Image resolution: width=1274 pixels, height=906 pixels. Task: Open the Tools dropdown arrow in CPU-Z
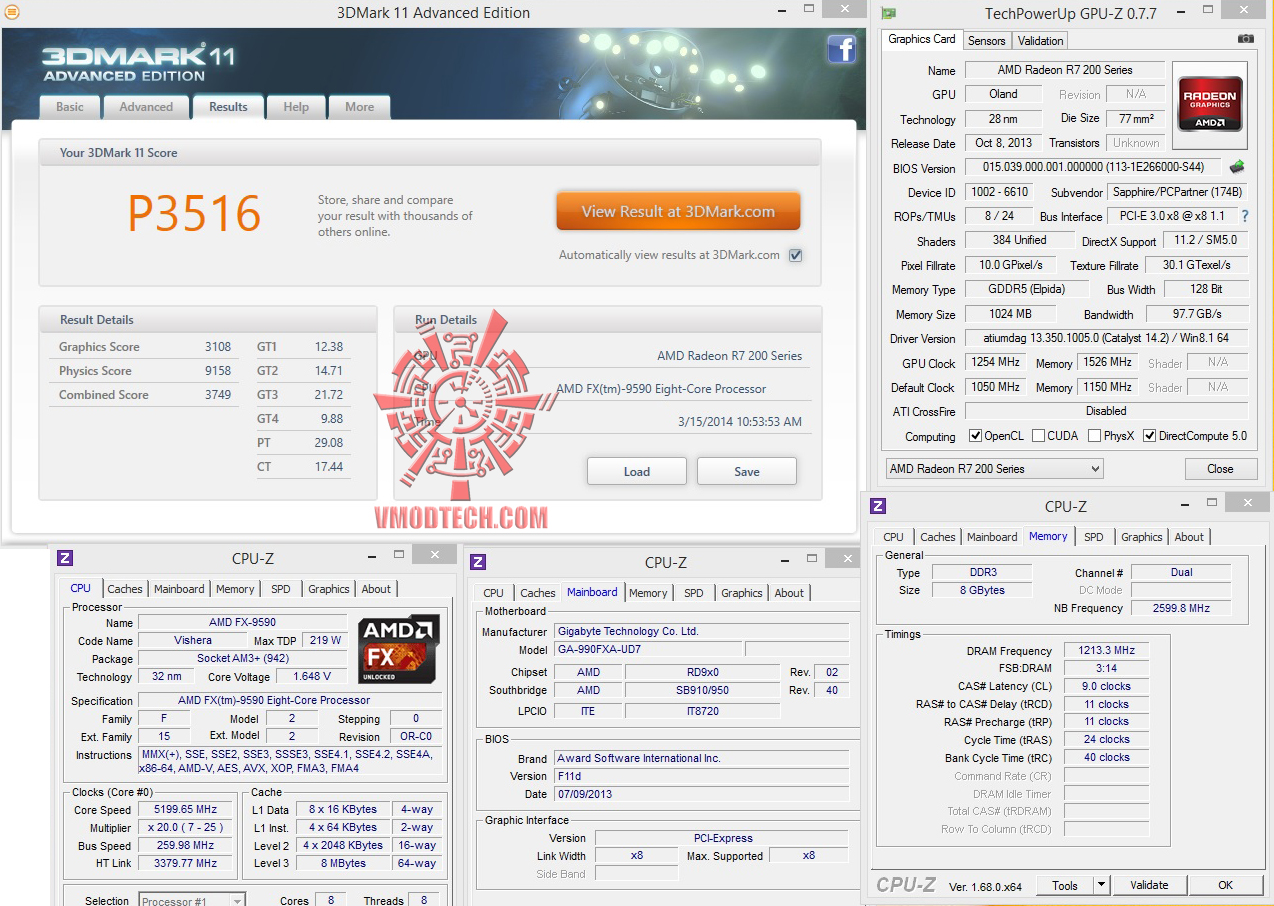coord(1101,885)
